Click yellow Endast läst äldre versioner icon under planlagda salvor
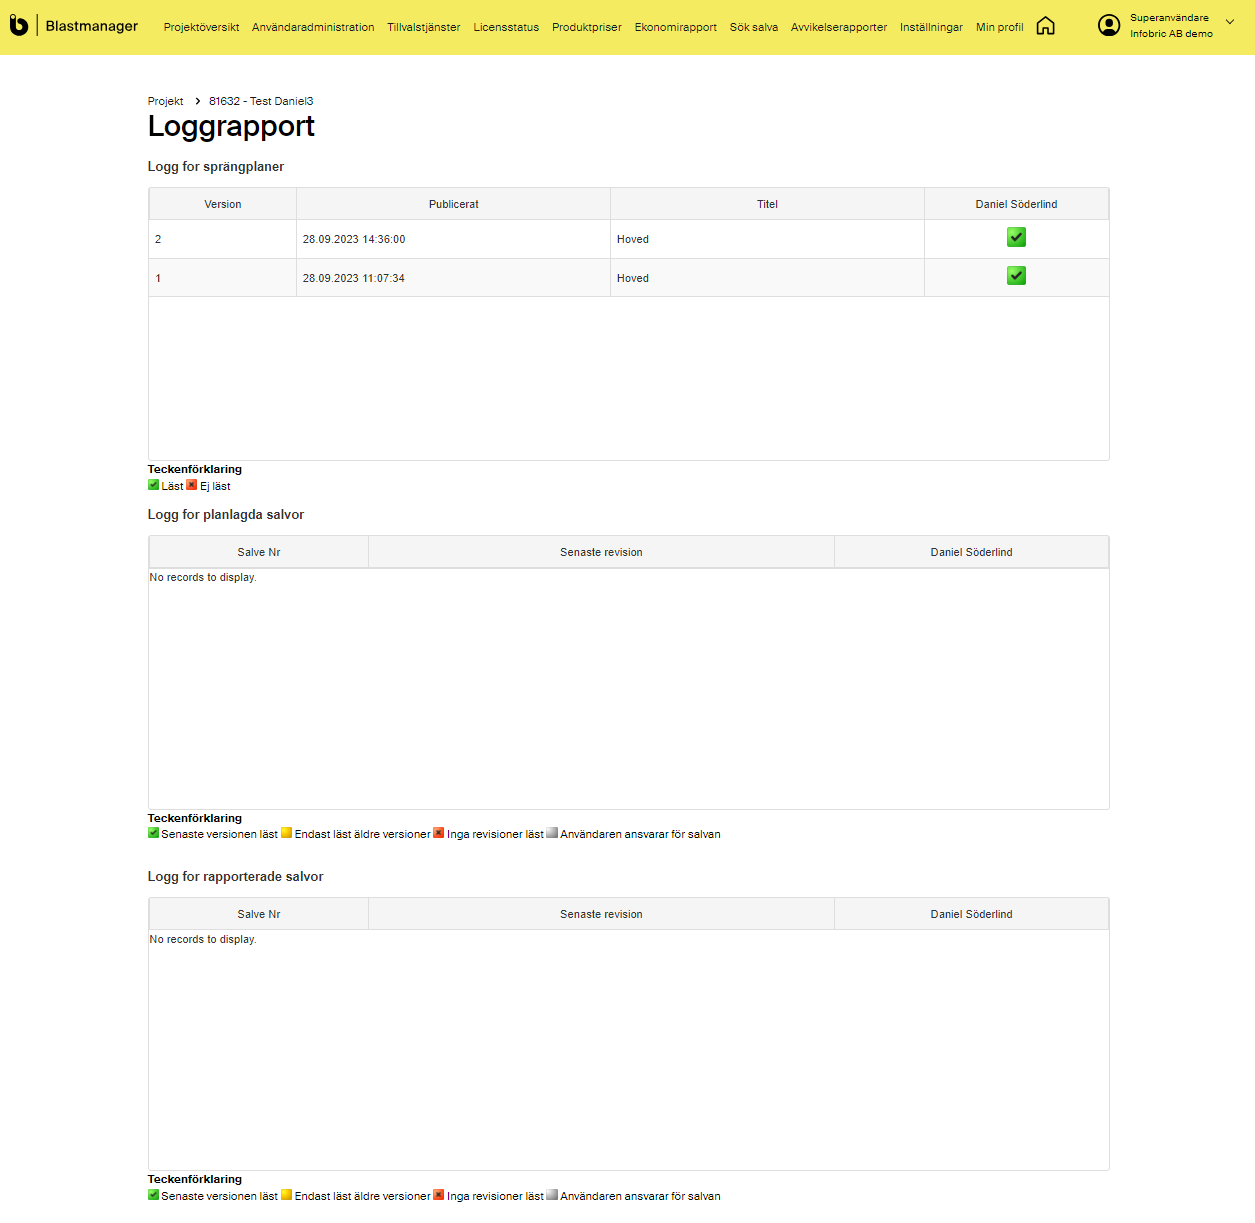This screenshot has height=1223, width=1255. coord(287,833)
